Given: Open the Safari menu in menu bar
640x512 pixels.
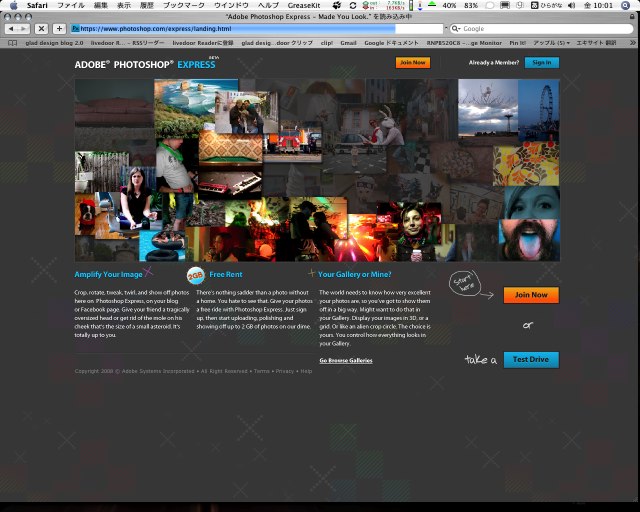Looking at the screenshot, I should click(x=37, y=5).
